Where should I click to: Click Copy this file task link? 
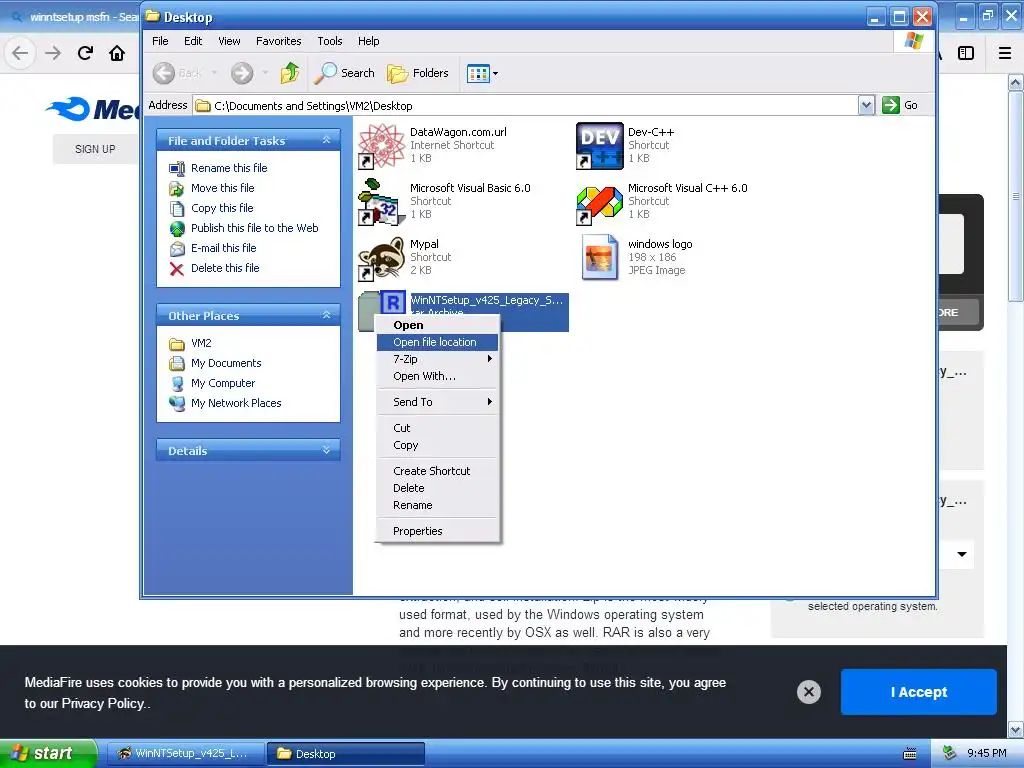point(222,208)
